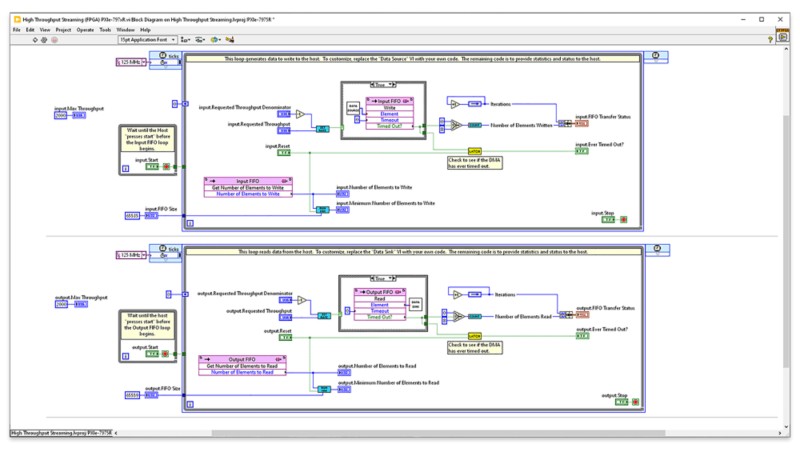Select the input.Stop boolean terminal
This screenshot has height=450, width=800.
point(608,219)
